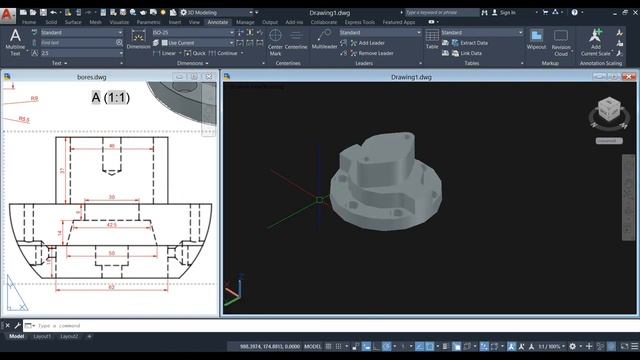This screenshot has height=360, width=640.
Task: Select the Wipeout tool
Action: click(536, 39)
